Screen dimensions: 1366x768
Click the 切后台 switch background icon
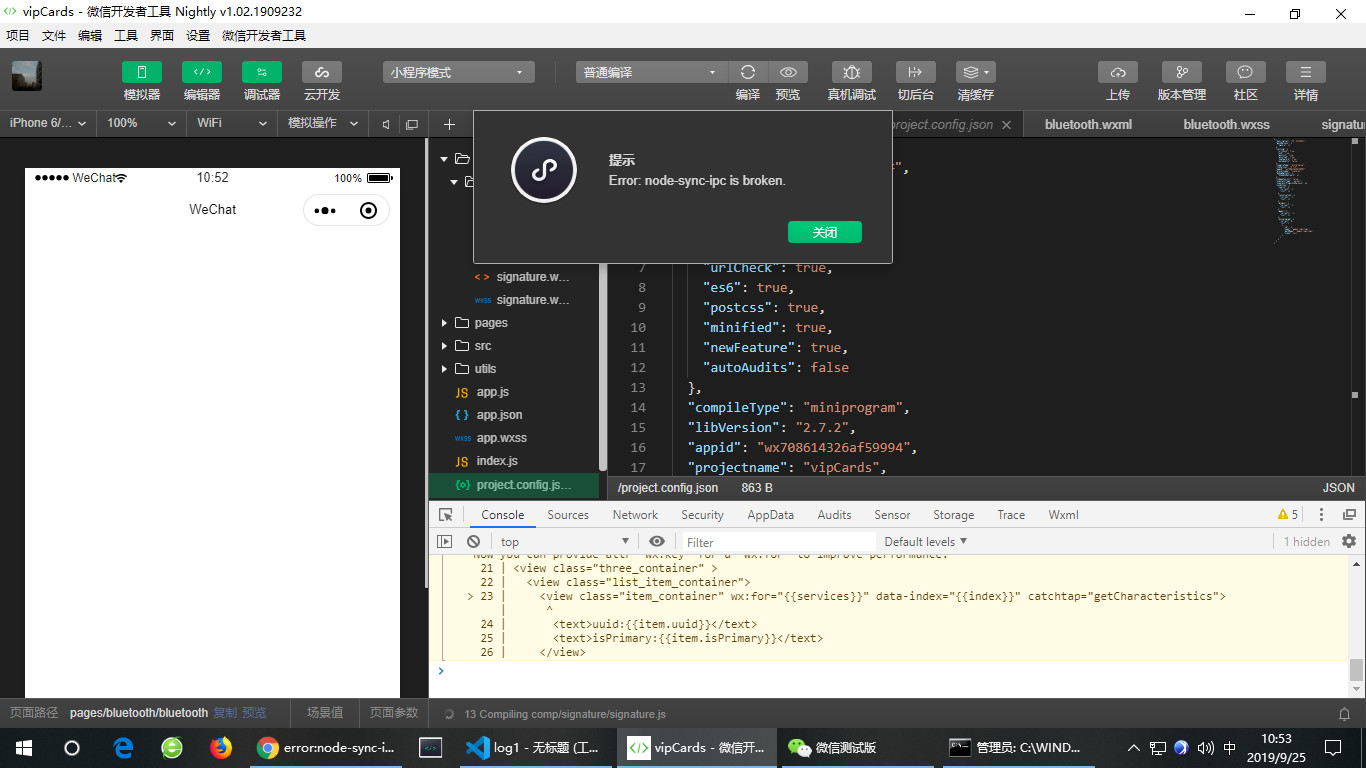pos(915,72)
